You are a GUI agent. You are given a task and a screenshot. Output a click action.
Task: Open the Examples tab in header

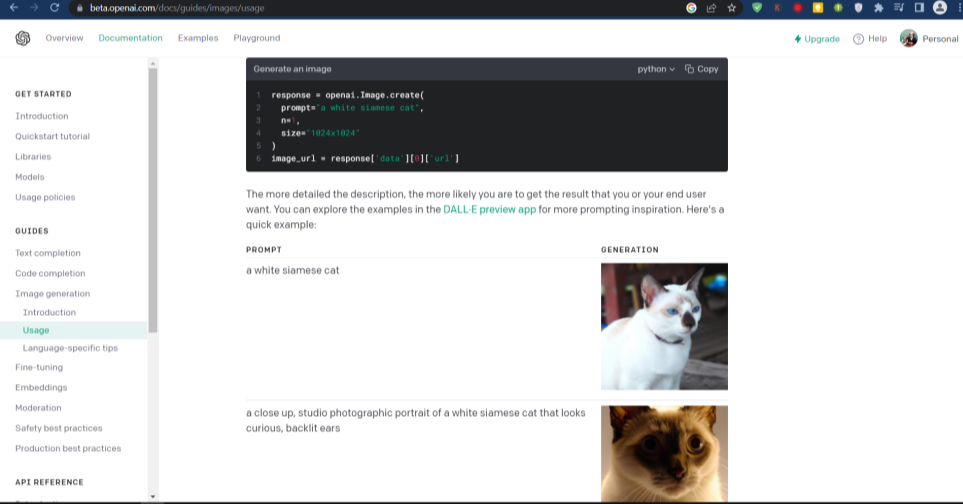click(x=198, y=38)
